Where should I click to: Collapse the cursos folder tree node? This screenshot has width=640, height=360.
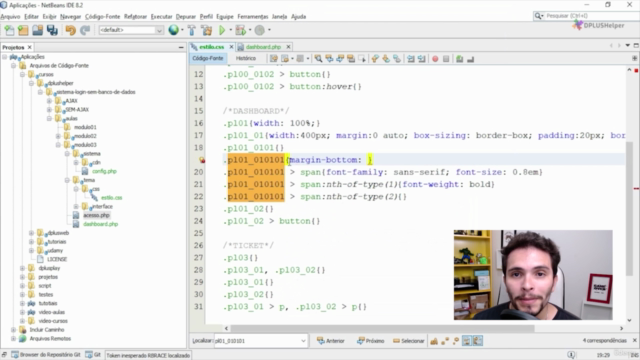(22, 74)
